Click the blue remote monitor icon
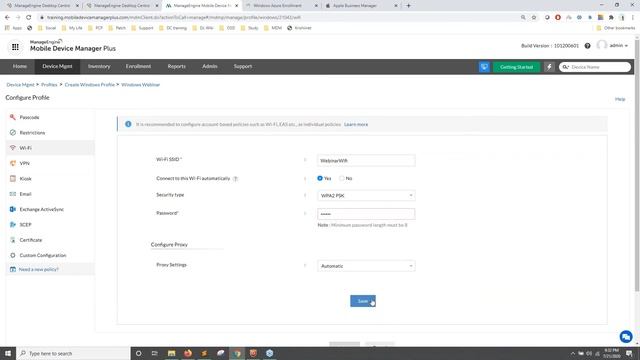640x360 pixels. pos(484,67)
